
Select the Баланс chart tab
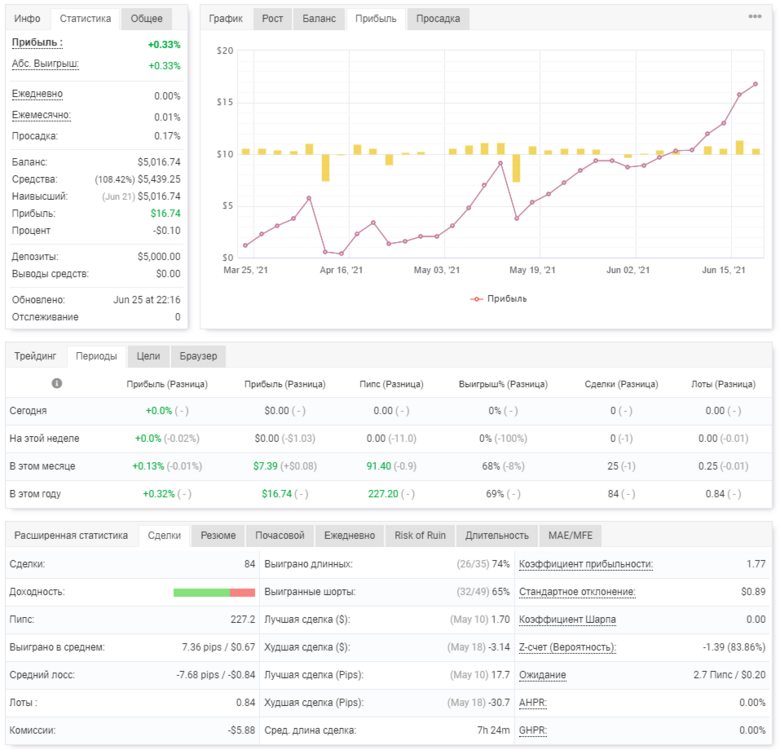pyautogui.click(x=319, y=18)
